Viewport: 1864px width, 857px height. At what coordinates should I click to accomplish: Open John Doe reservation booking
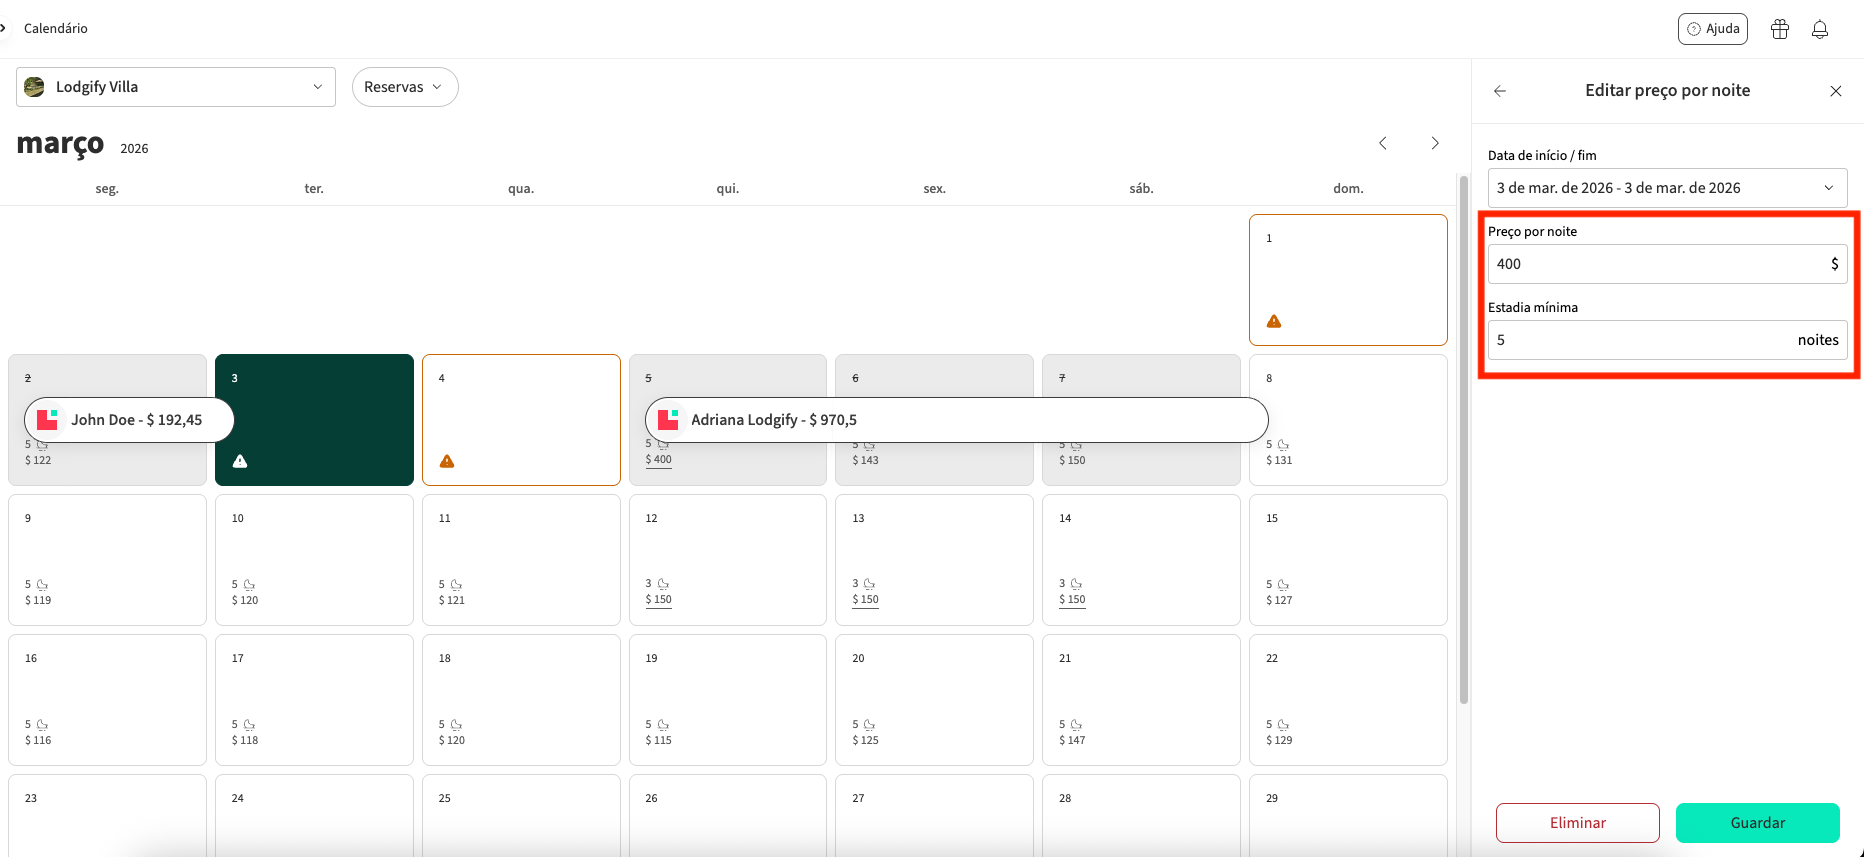click(129, 420)
